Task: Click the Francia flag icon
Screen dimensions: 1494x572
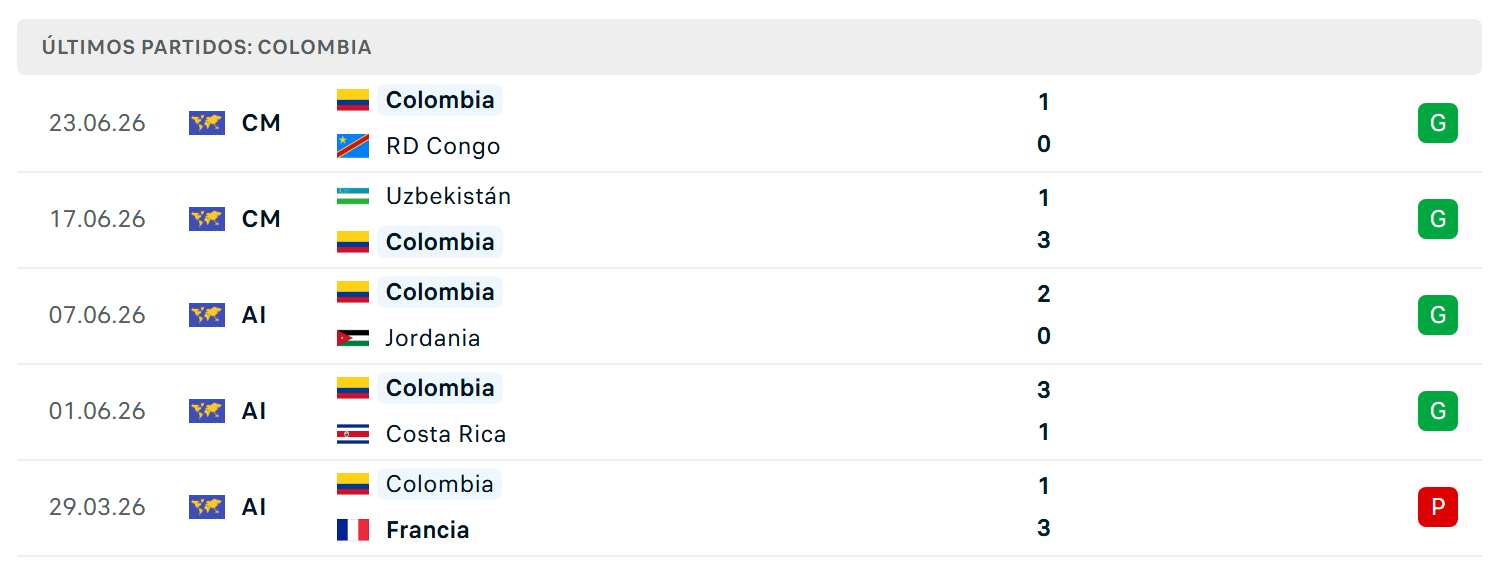Action: [x=353, y=530]
